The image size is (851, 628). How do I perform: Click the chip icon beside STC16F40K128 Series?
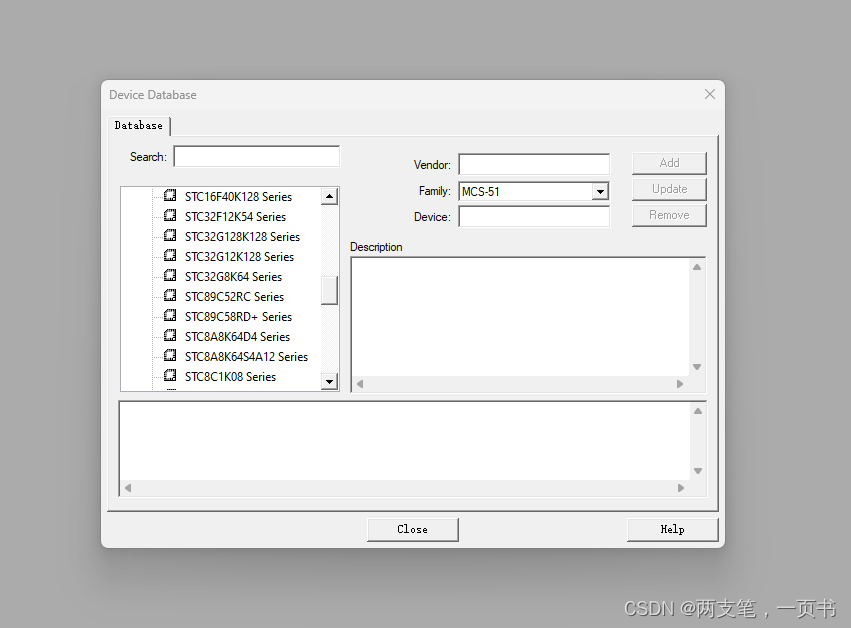click(x=170, y=196)
